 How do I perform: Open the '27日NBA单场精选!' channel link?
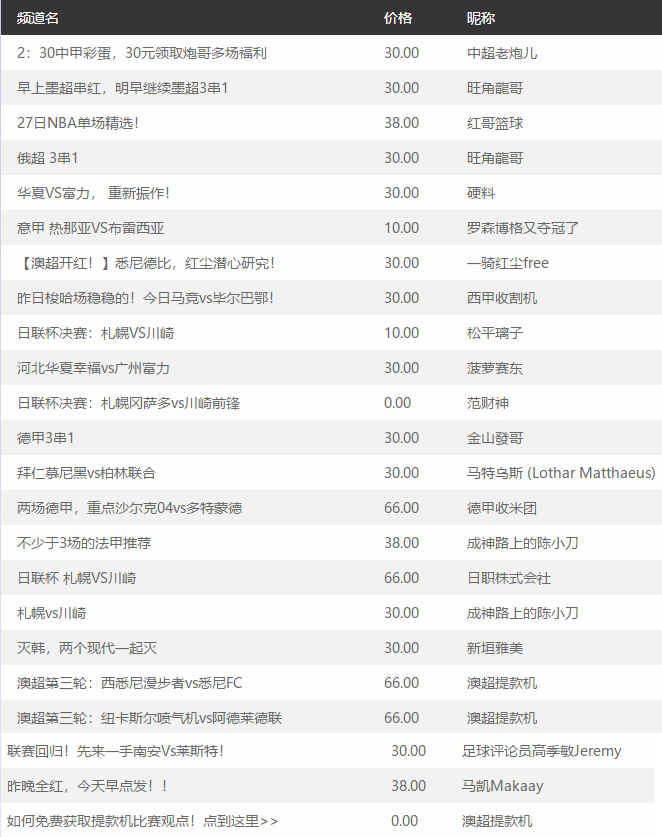tap(78, 123)
